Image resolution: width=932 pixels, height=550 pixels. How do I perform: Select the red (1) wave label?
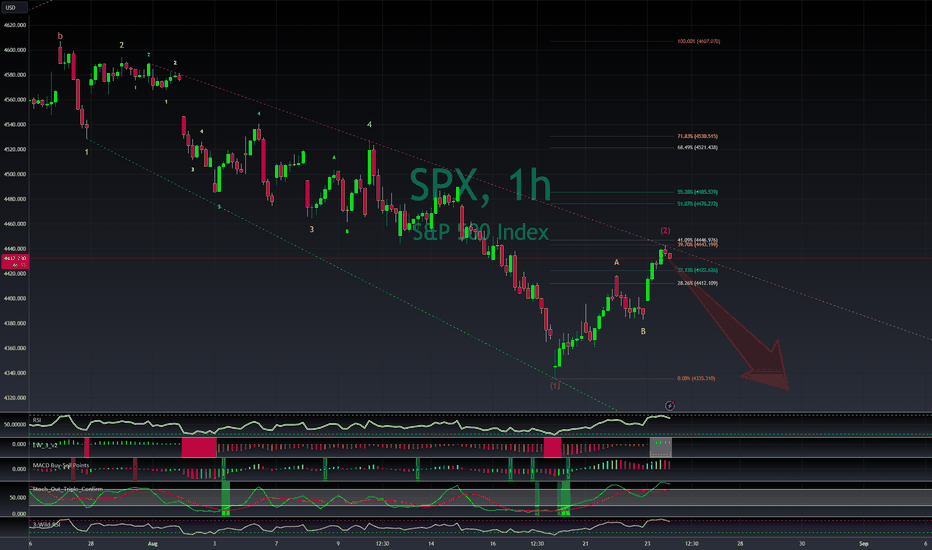pyautogui.click(x=555, y=385)
